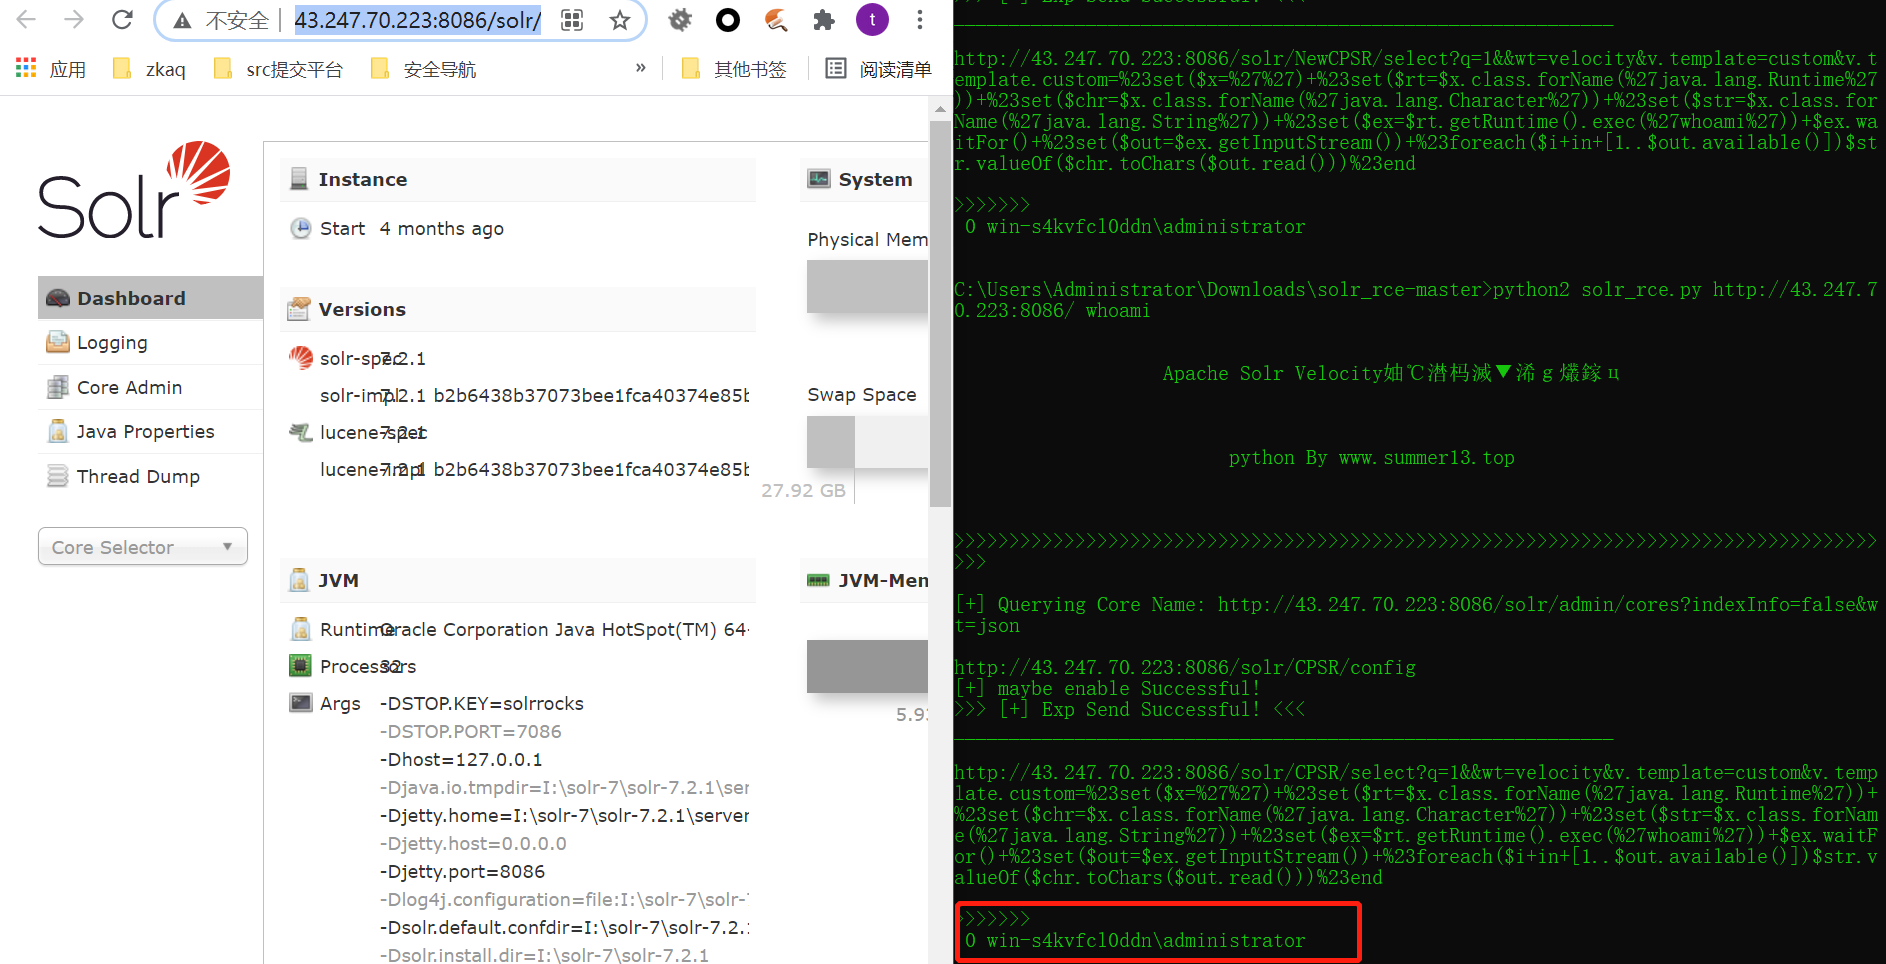Open the Logging section in Solr sidebar
The width and height of the screenshot is (1886, 964).
click(110, 342)
